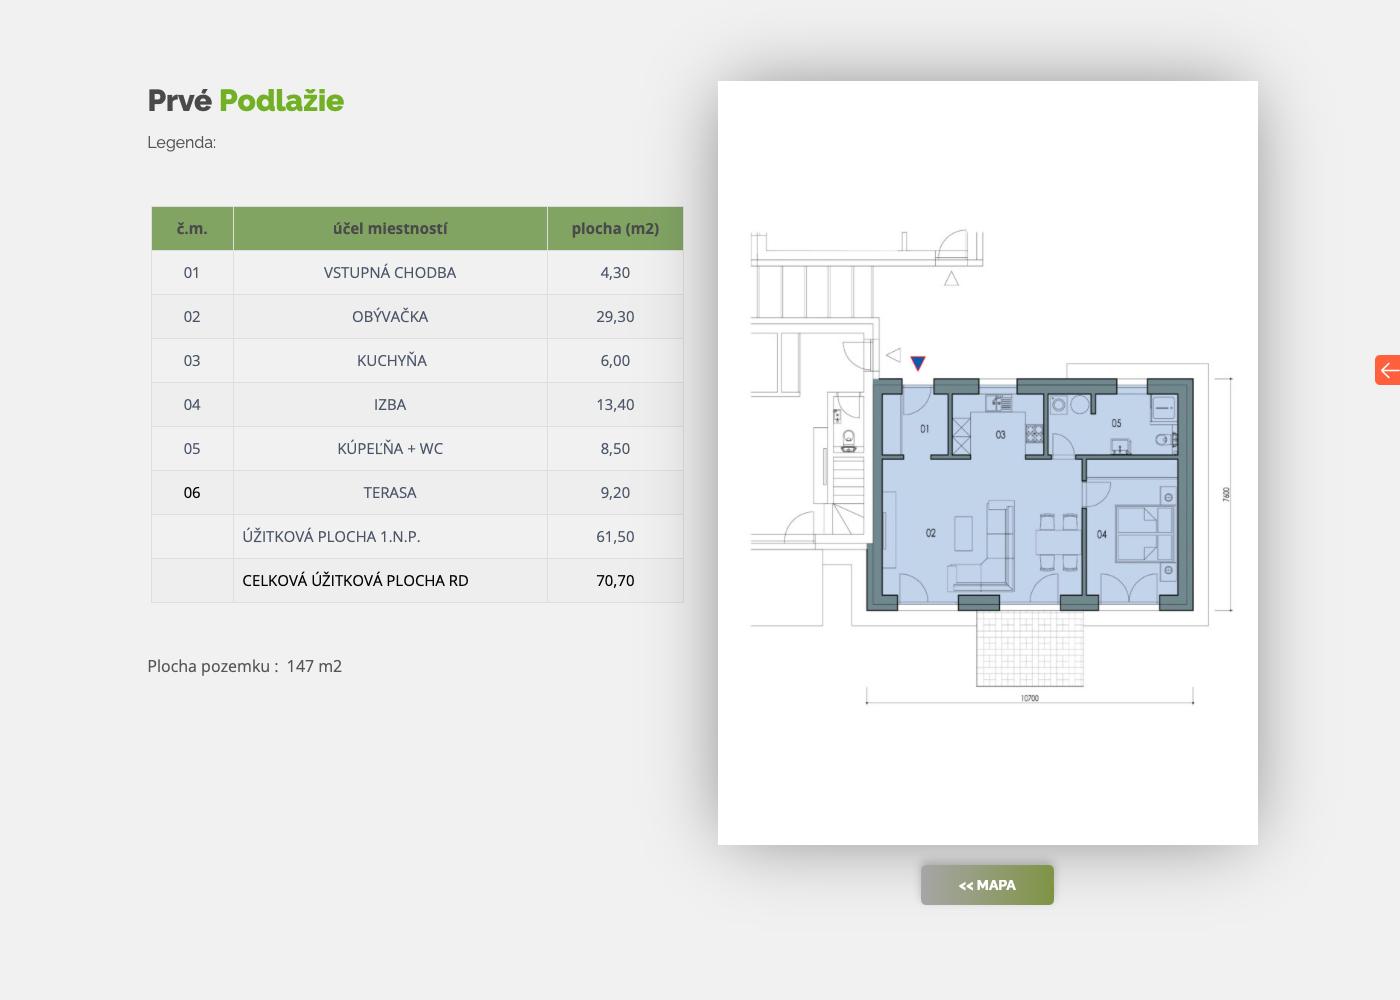
Task: Select the OBÝVAČKA row in table
Action: [x=417, y=316]
